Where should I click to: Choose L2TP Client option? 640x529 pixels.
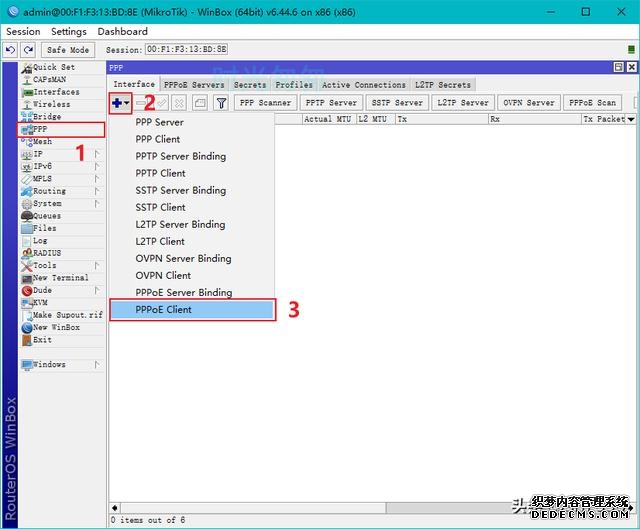192,242
